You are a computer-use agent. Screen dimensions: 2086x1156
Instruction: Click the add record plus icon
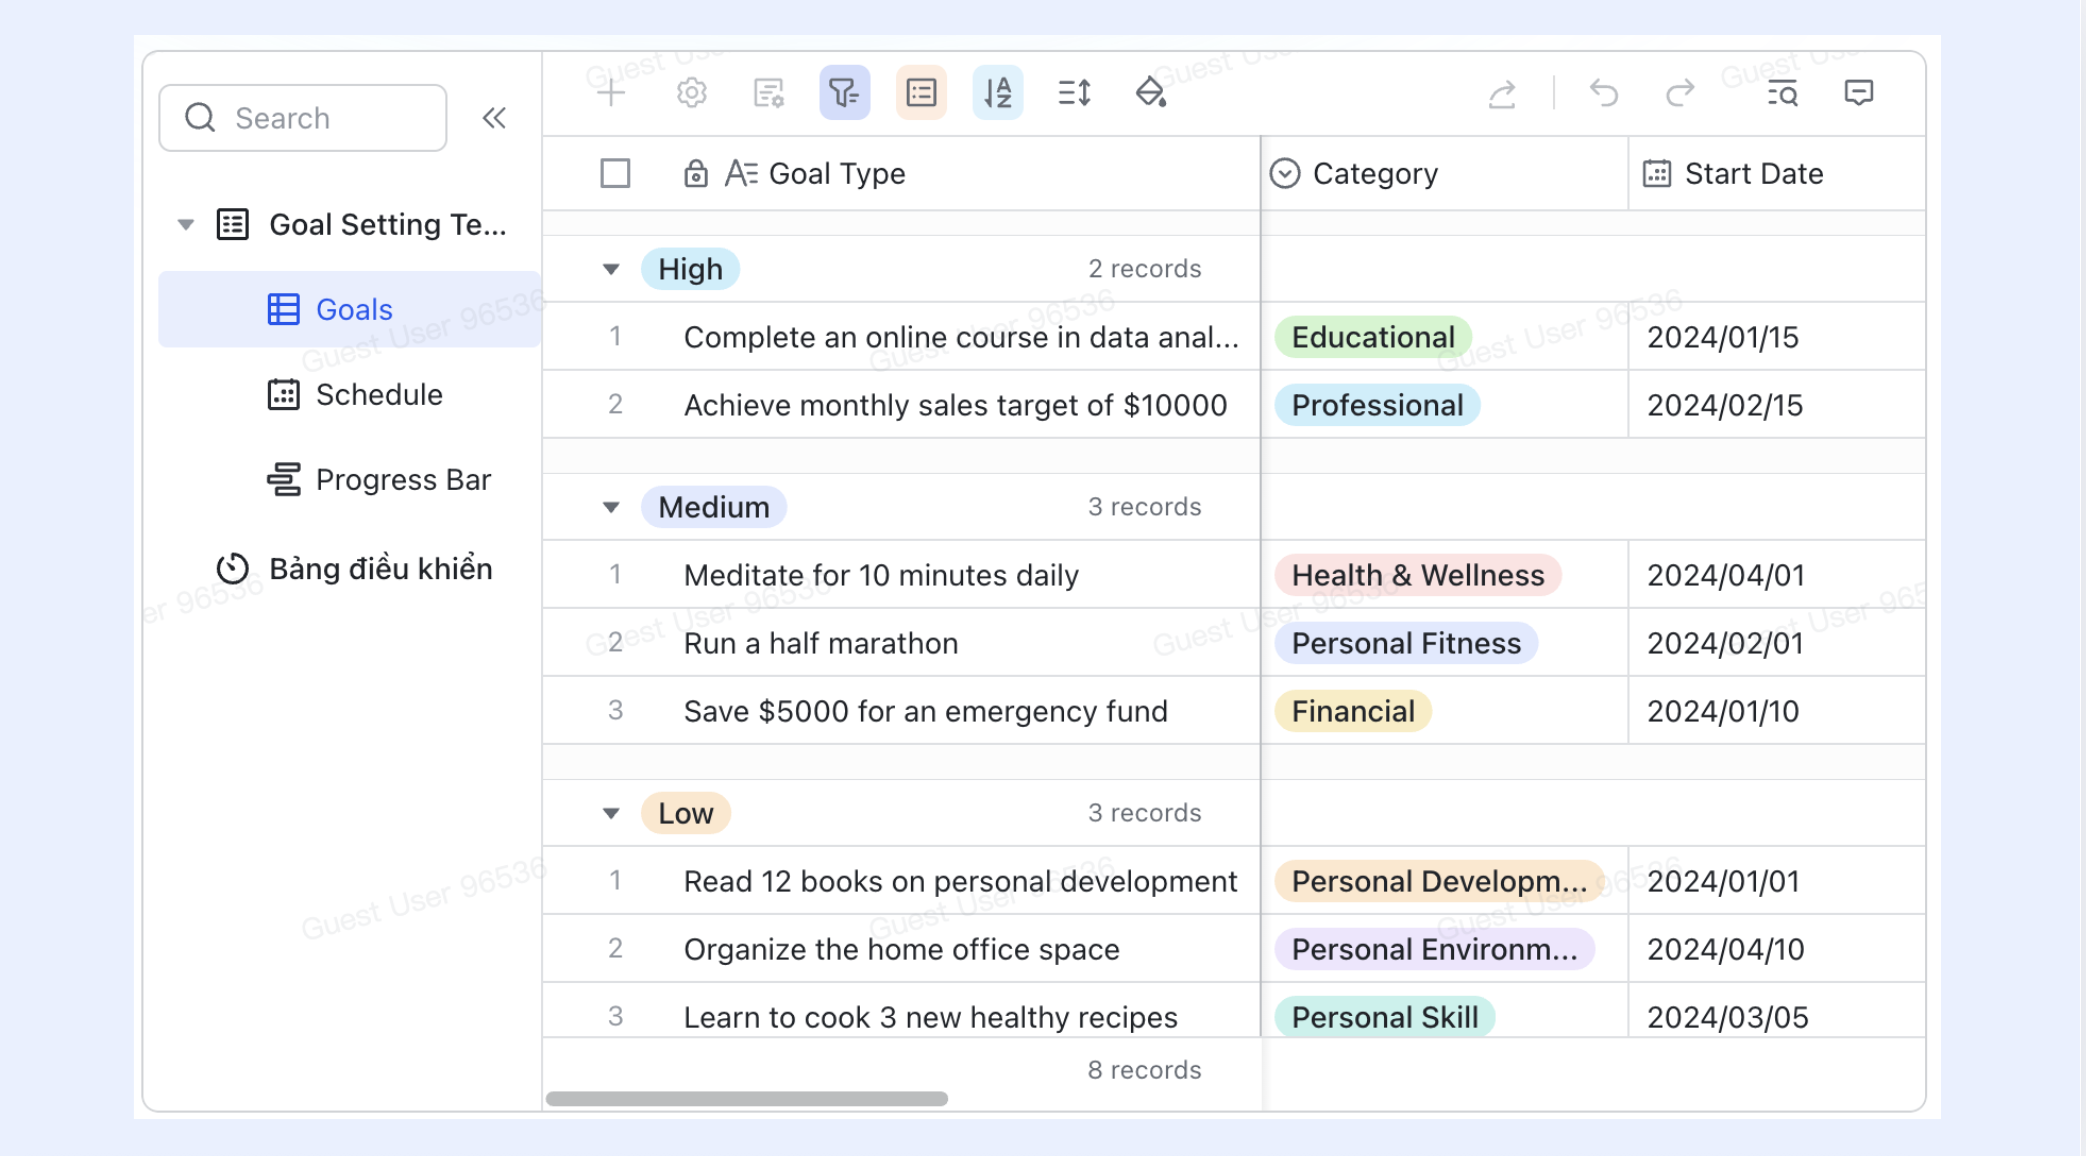click(611, 93)
